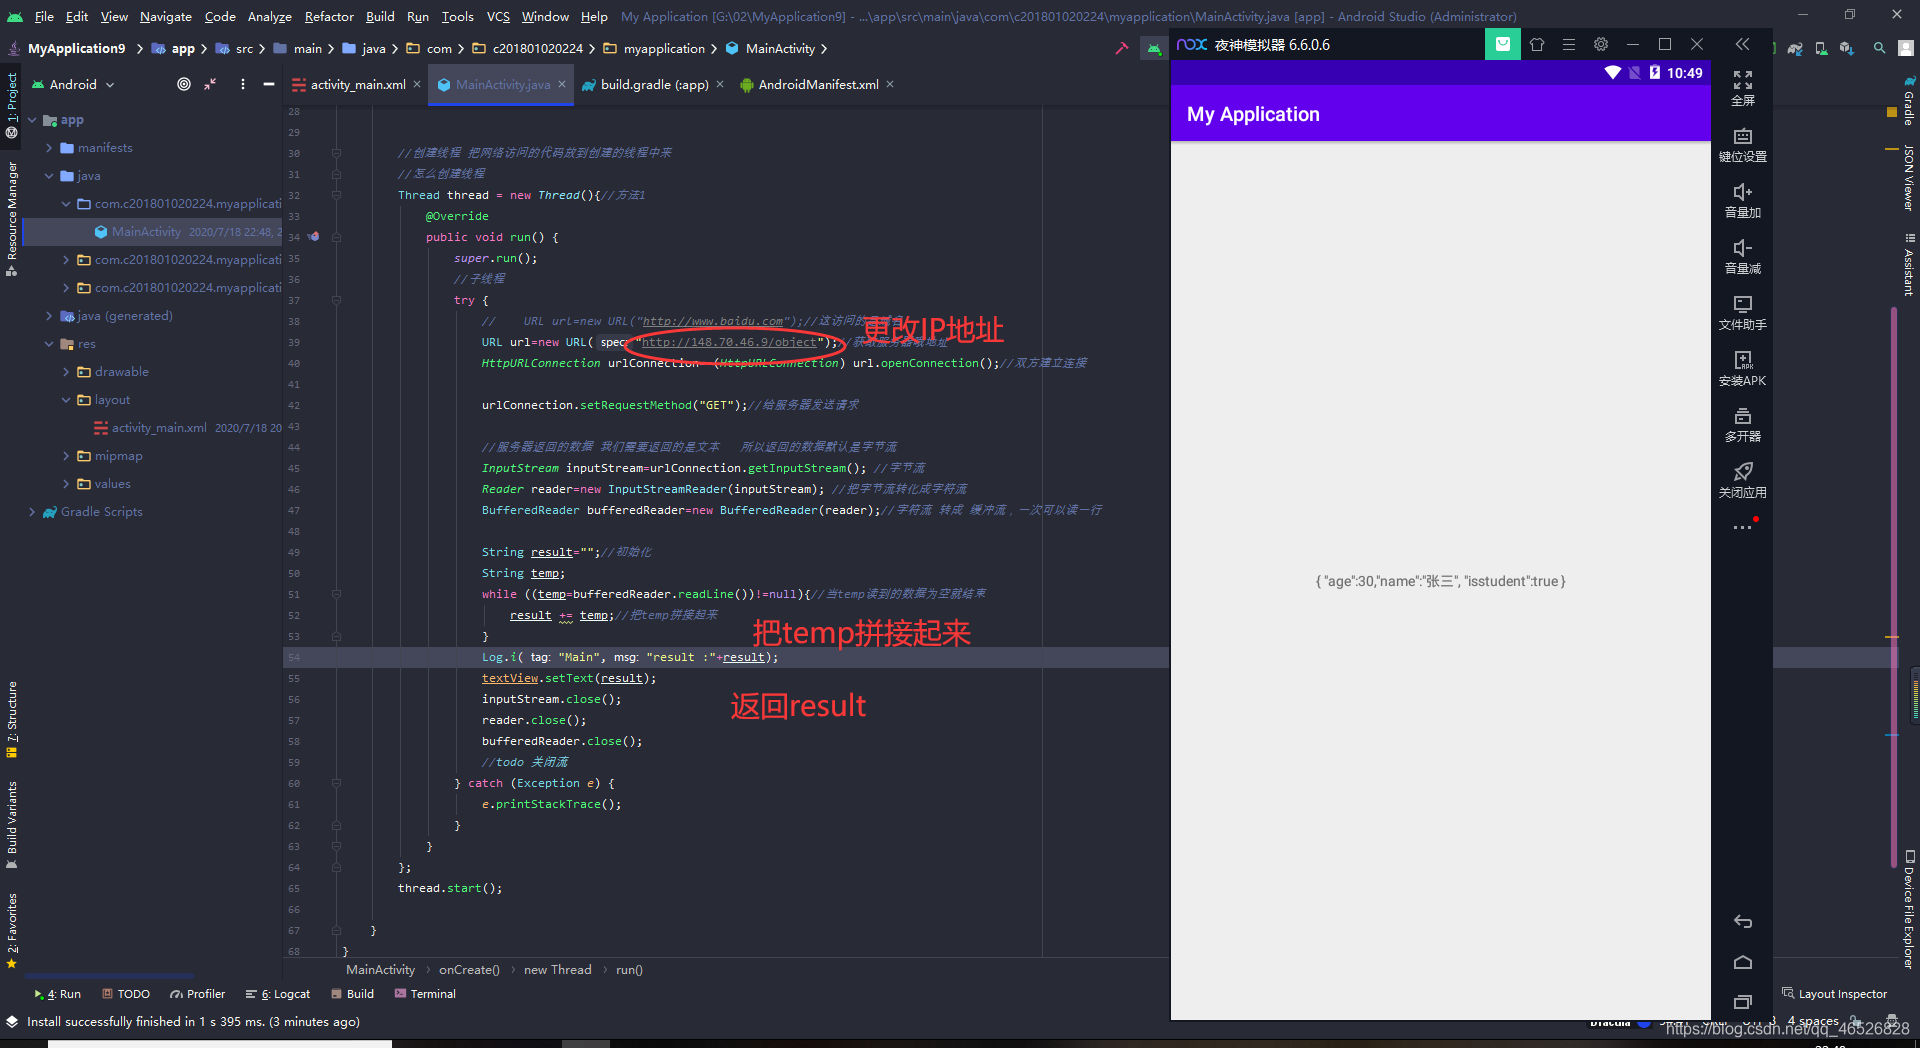Toggle the Resource Manager side panel
This screenshot has height=1048, width=1920.
(12, 218)
